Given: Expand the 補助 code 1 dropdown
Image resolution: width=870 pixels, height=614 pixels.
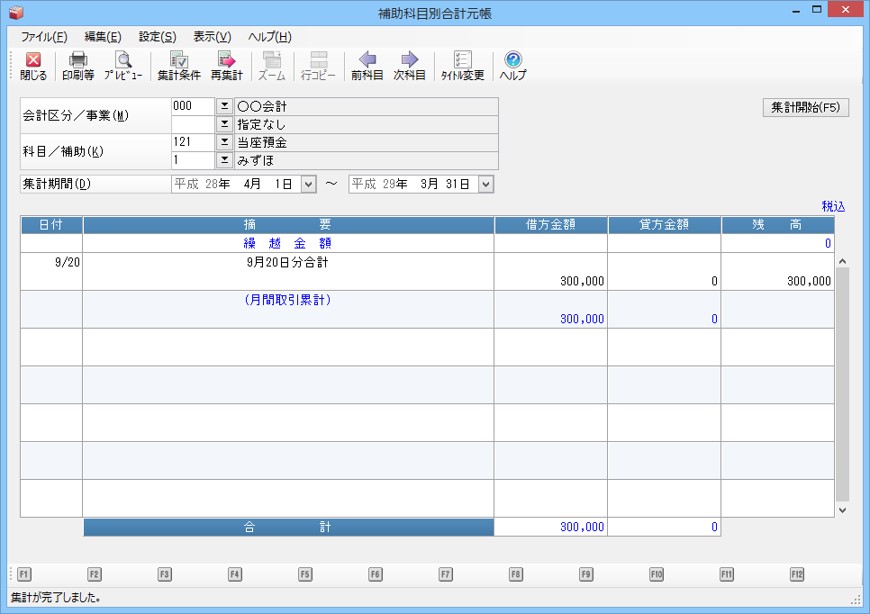Looking at the screenshot, I should click(224, 160).
